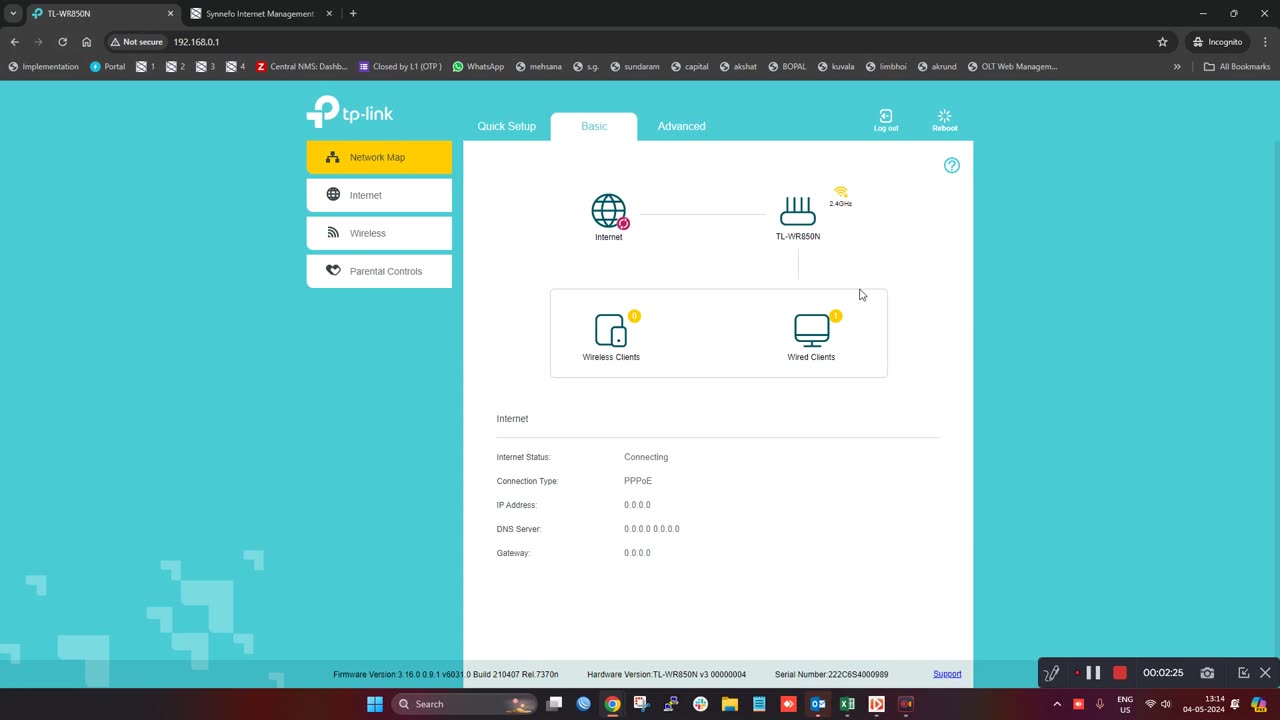The width and height of the screenshot is (1280, 720).
Task: Click the Log out icon
Action: click(x=886, y=120)
